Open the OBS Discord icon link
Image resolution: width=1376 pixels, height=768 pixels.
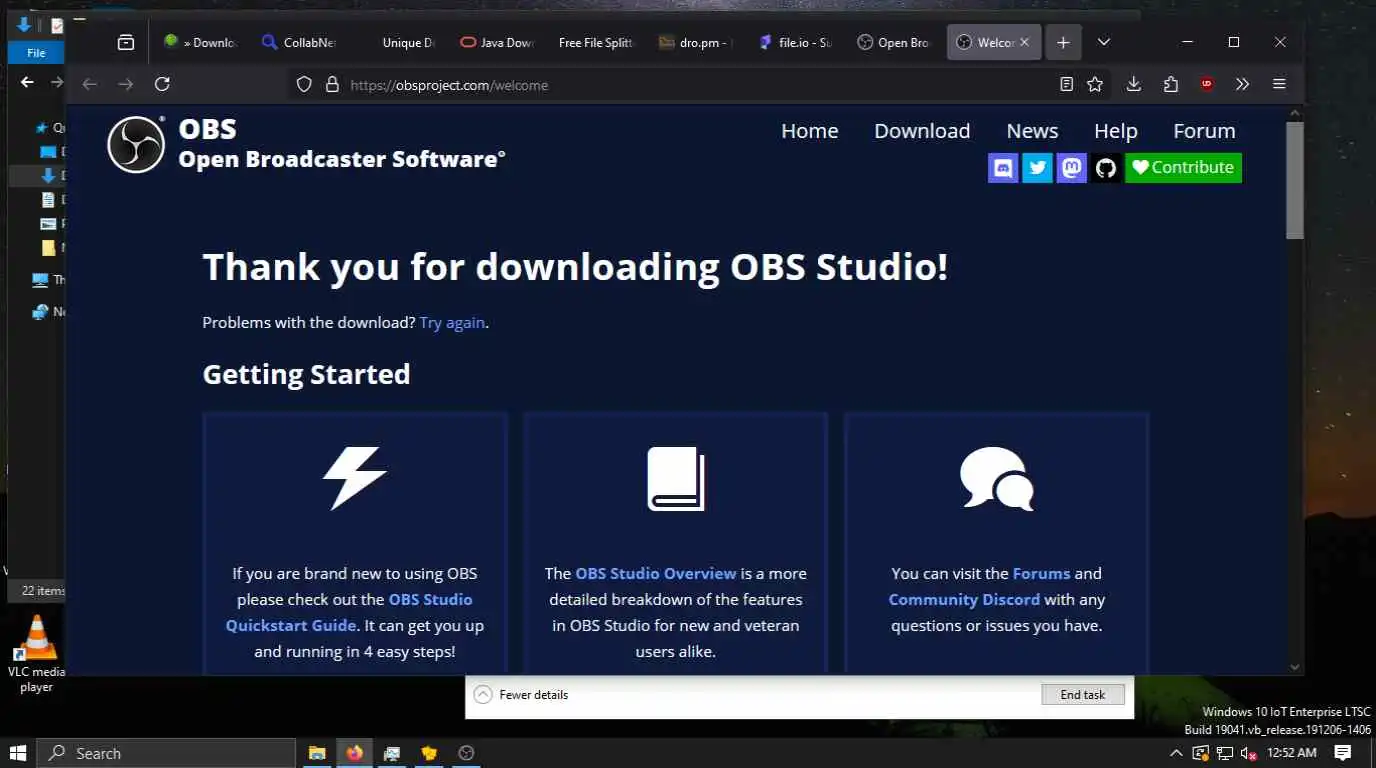point(1003,168)
